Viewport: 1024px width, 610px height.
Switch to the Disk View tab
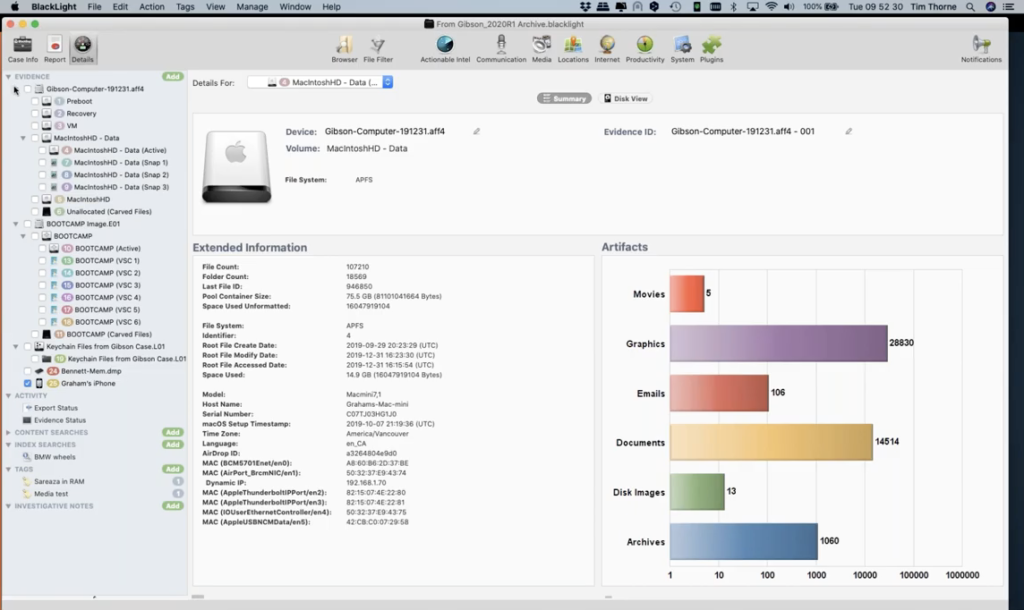(x=626, y=99)
